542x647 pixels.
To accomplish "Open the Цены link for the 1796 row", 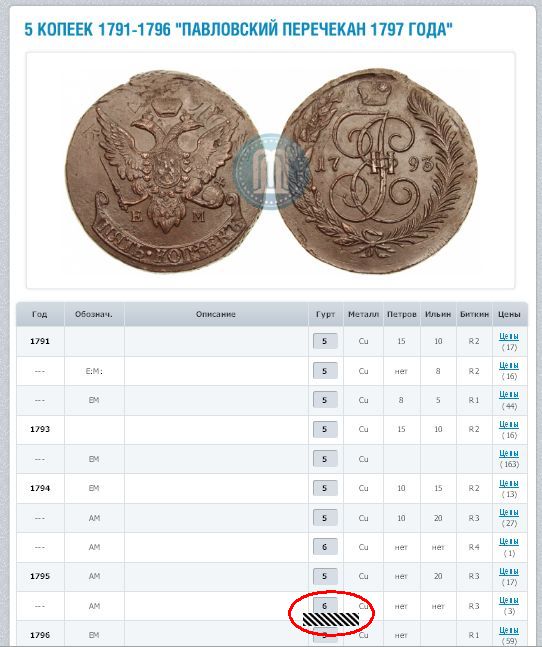I will coord(509,630).
